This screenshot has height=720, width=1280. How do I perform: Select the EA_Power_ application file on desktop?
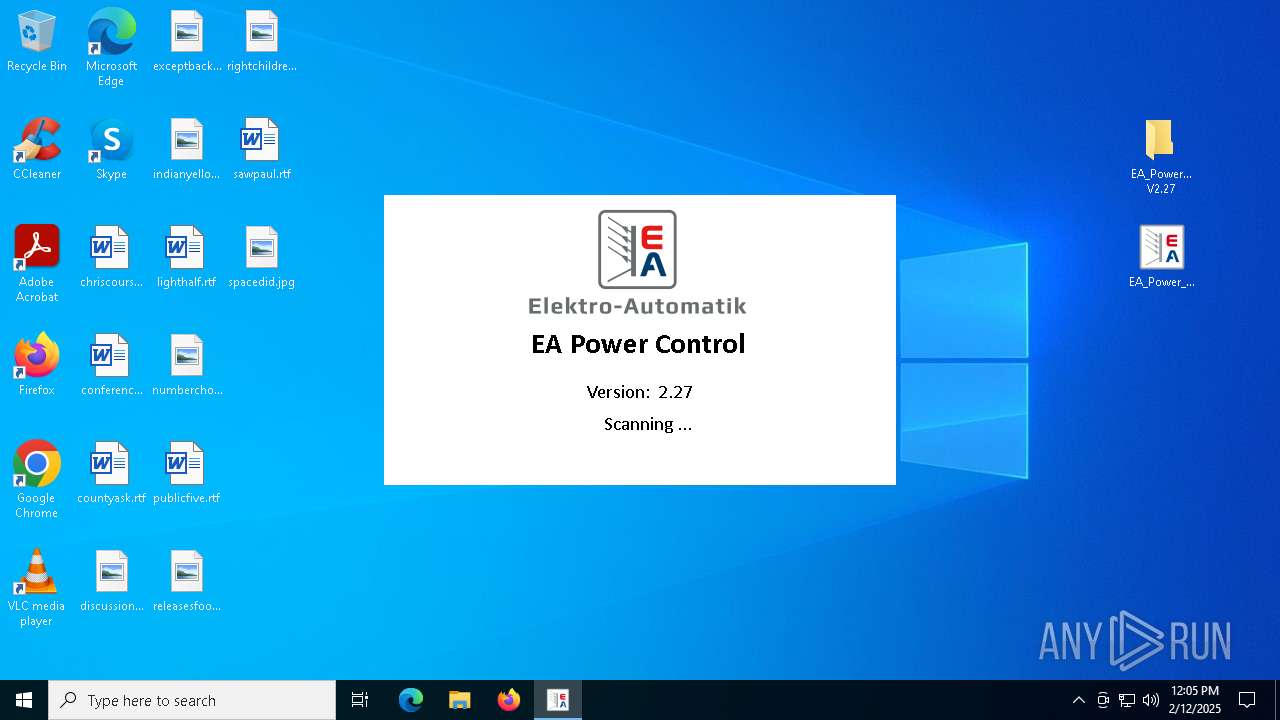pos(1161,258)
